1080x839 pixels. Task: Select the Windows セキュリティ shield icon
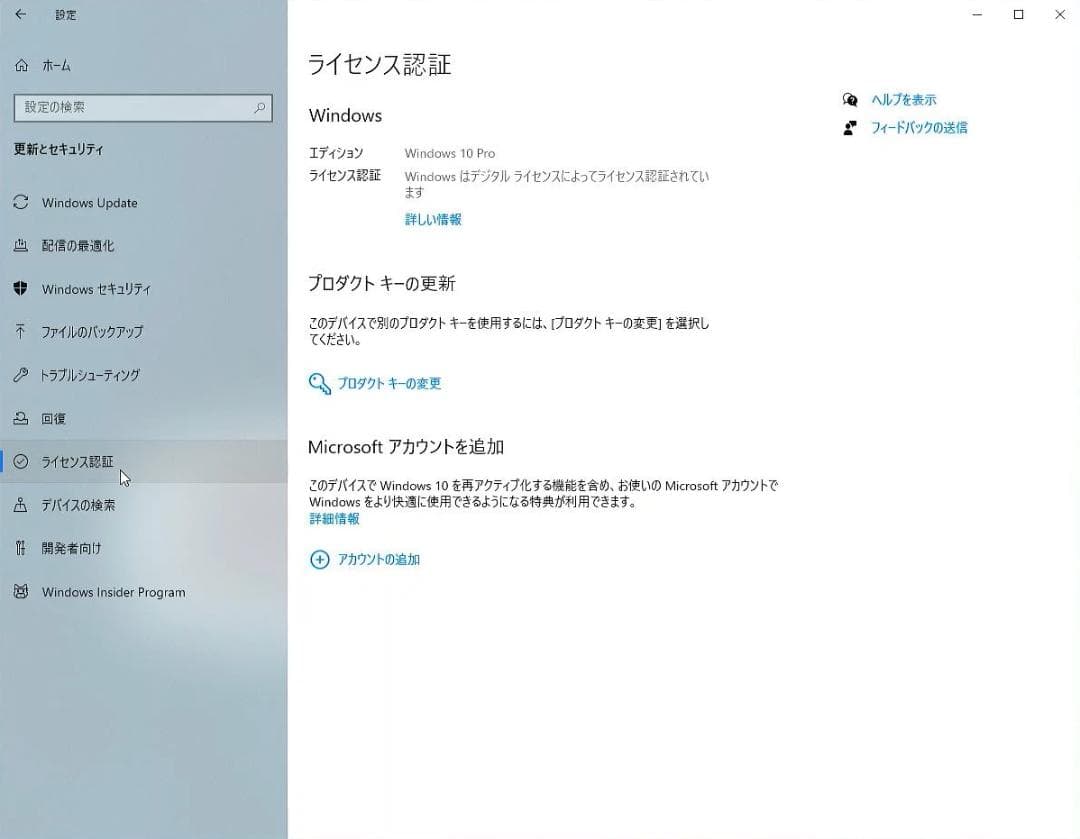point(20,289)
